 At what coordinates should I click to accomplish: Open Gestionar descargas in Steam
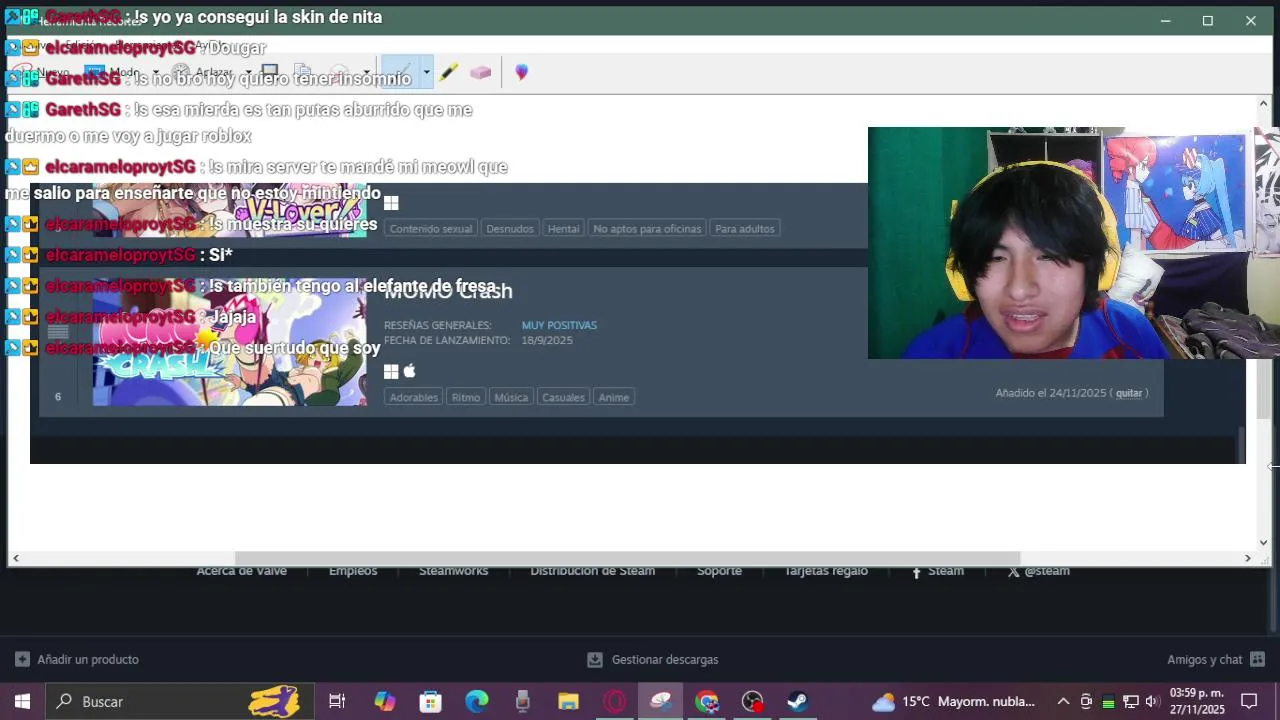(652, 660)
